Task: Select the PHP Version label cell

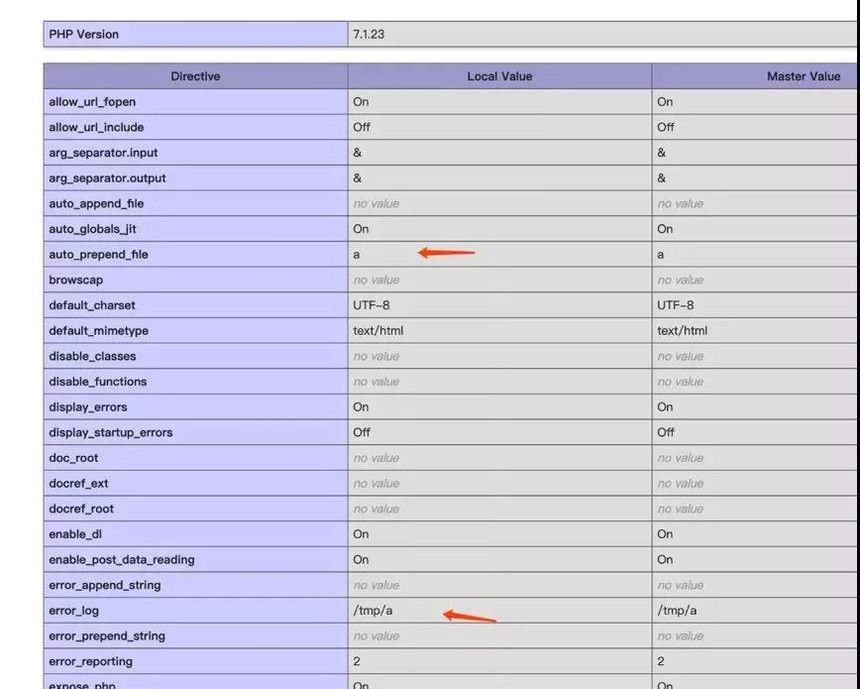Action: (x=84, y=34)
